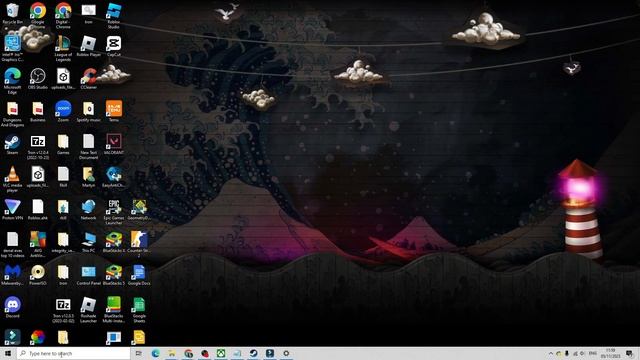Open File Explorer from the taskbar
This screenshot has height=360, width=640.
[x=171, y=353]
